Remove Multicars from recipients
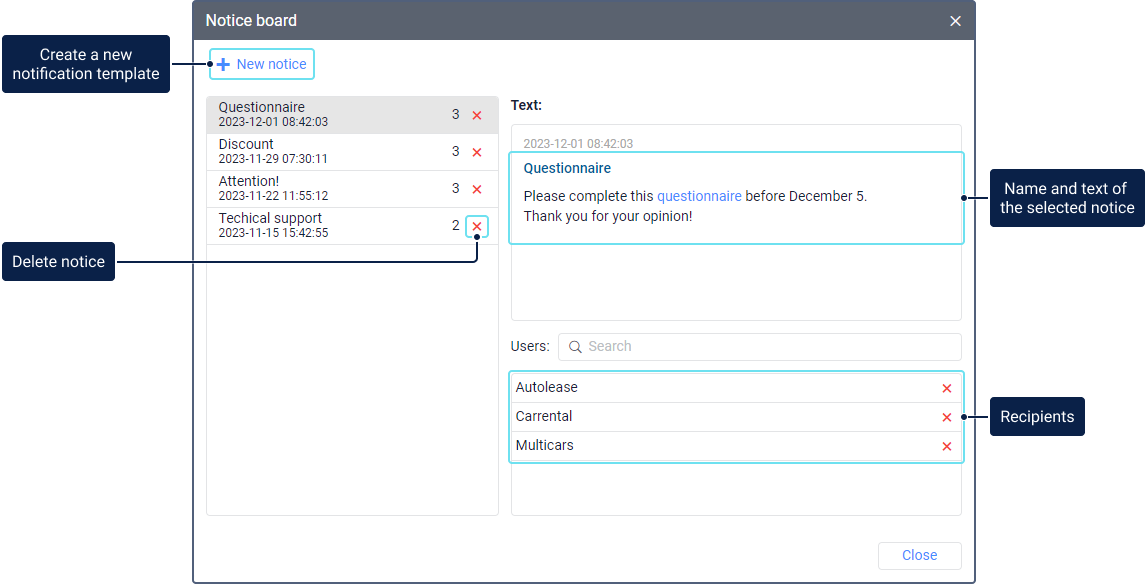This screenshot has width=1147, height=584. pos(946,446)
